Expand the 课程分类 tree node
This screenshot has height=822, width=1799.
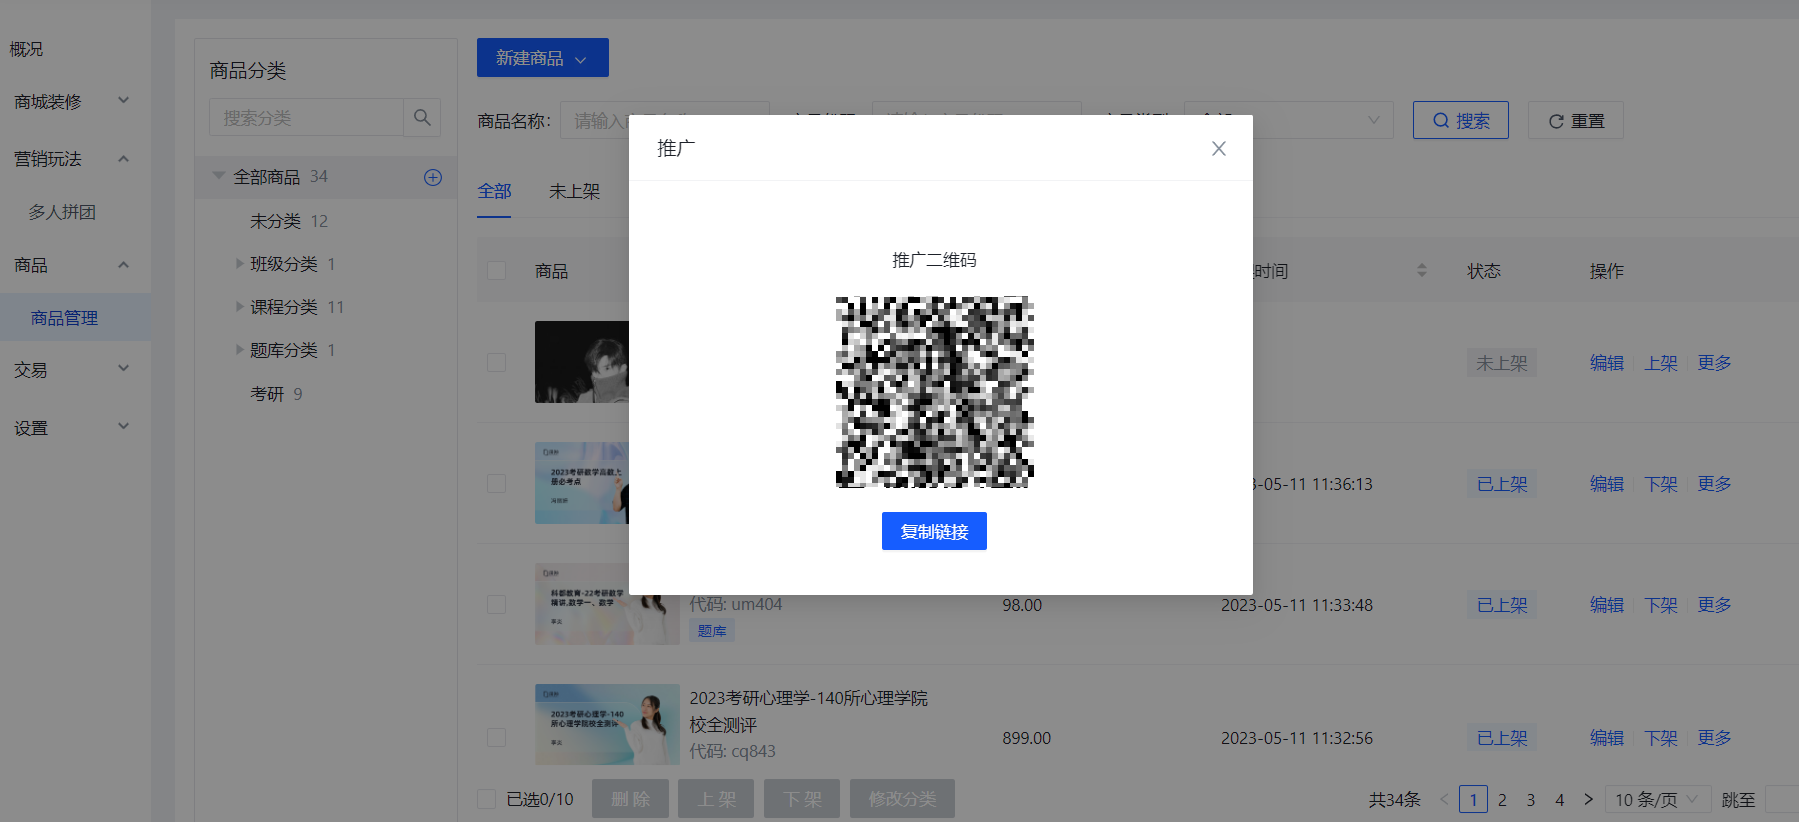click(x=240, y=307)
